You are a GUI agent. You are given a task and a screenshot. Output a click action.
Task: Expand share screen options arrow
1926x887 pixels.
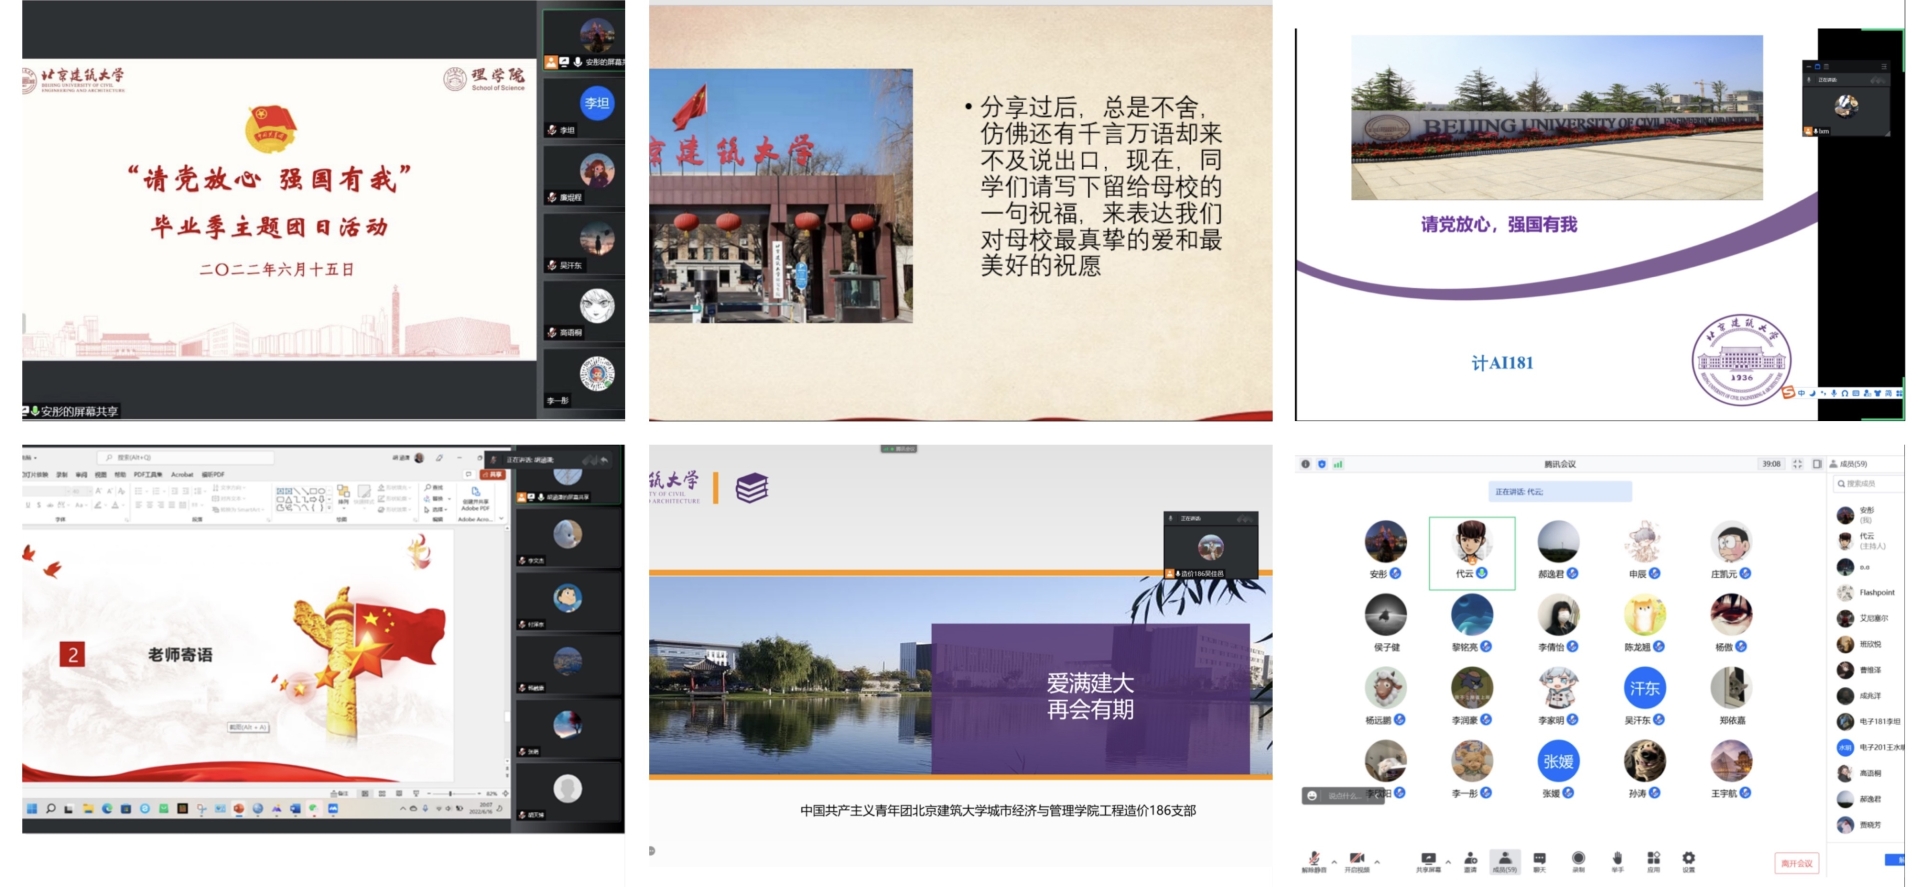click(1448, 862)
